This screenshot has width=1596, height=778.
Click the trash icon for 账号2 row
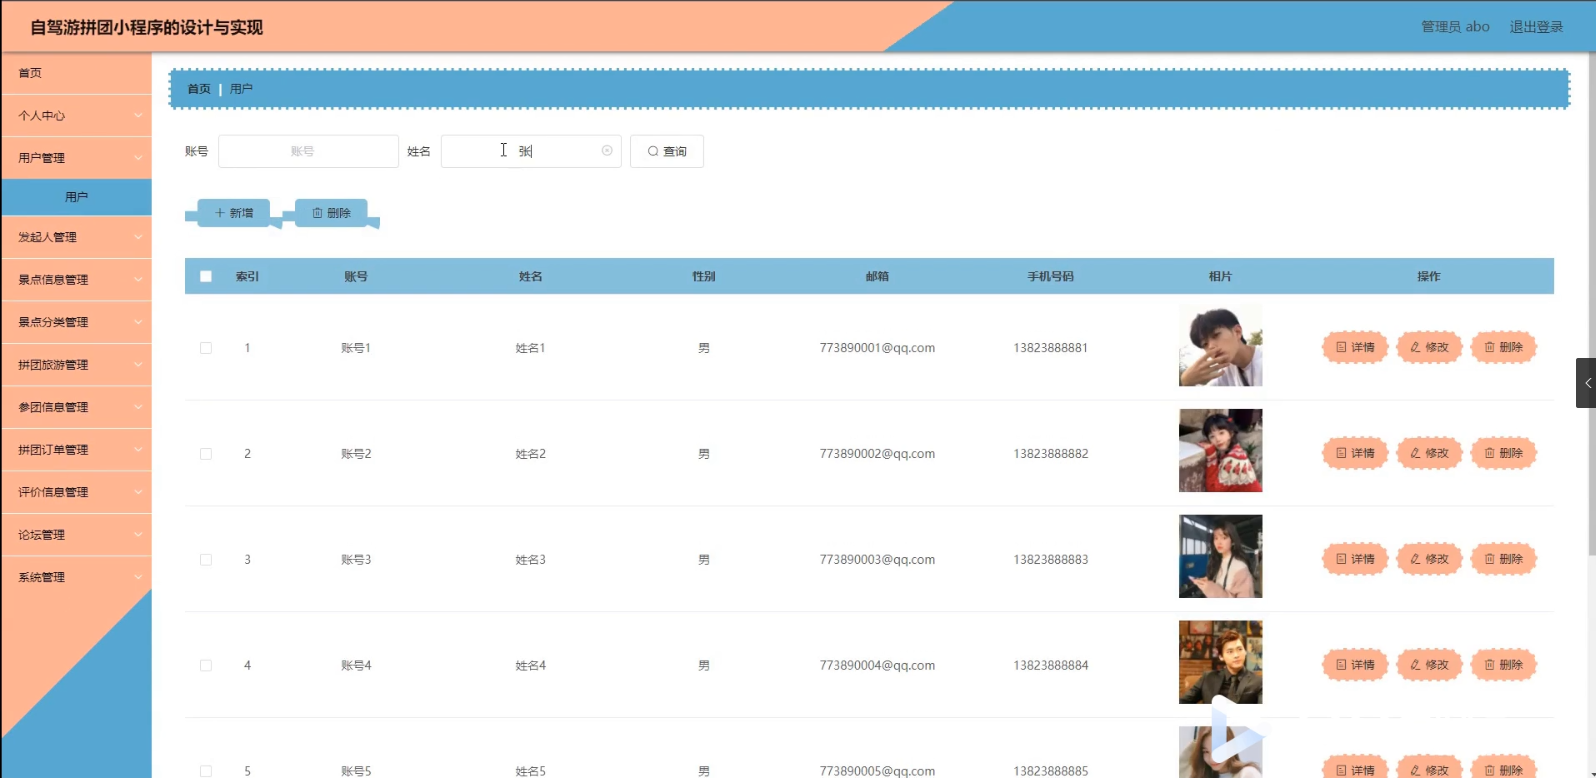pos(1489,454)
